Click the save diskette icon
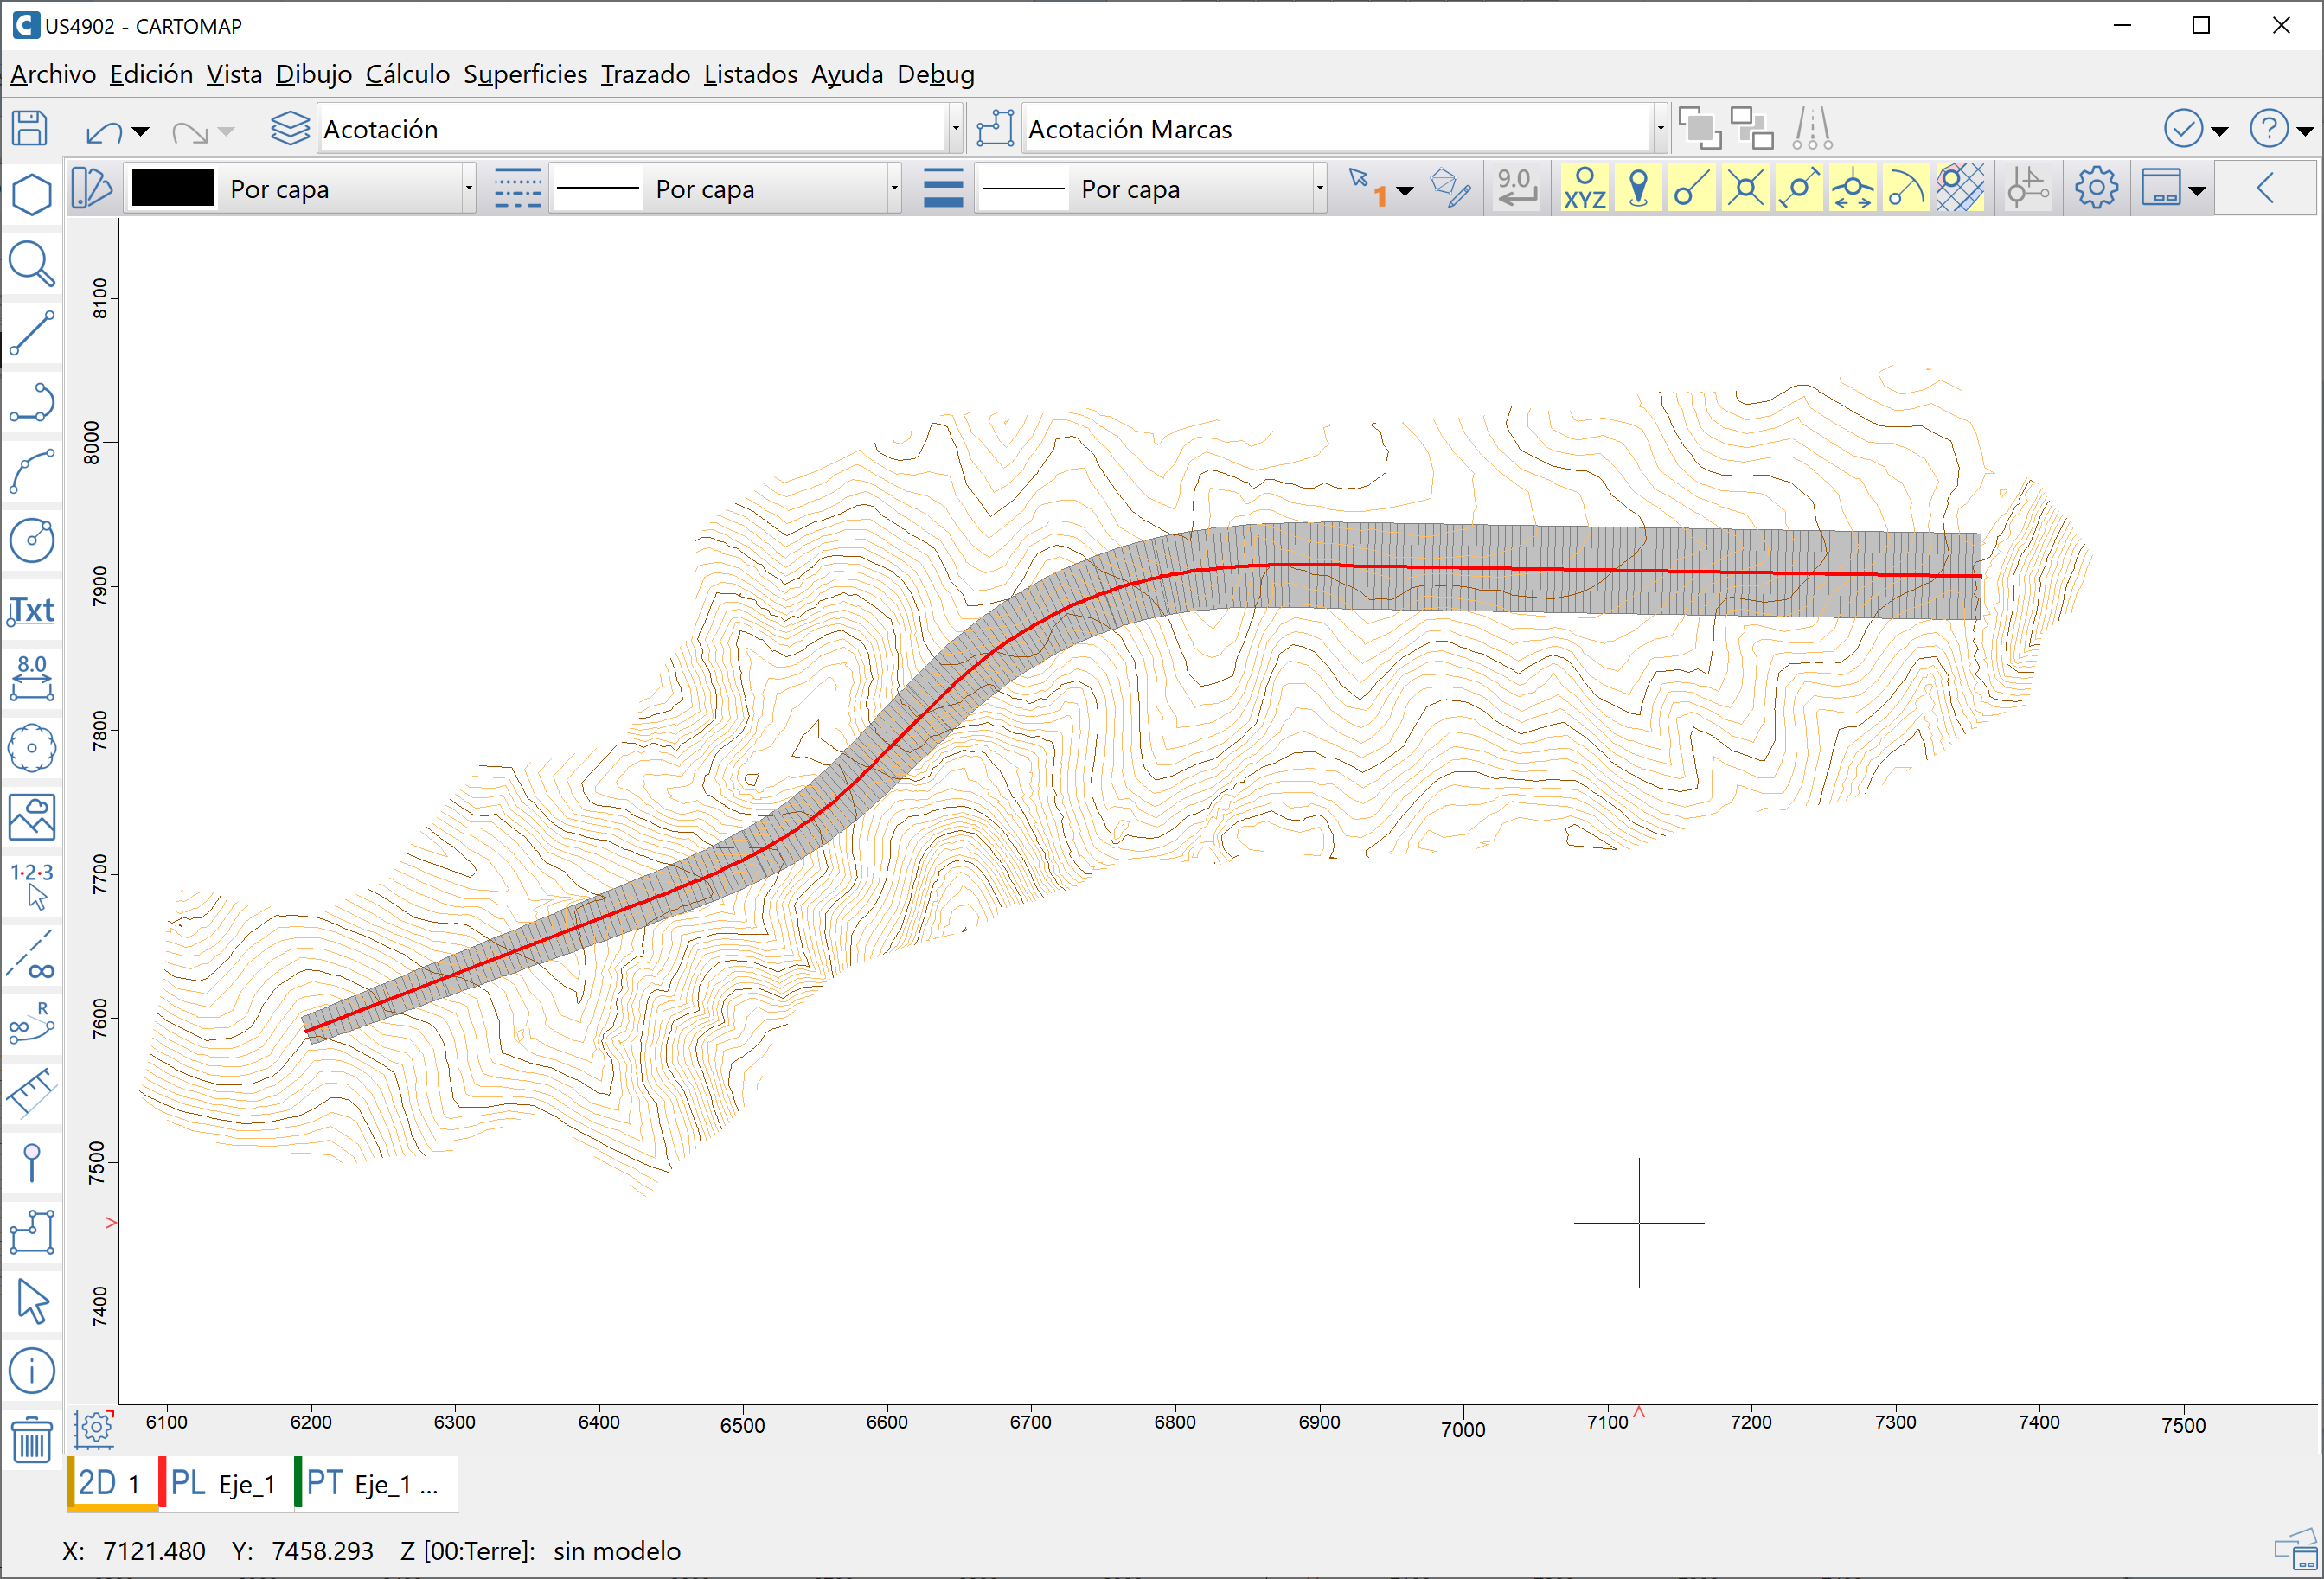2324x1579 pixels. tap(30, 129)
